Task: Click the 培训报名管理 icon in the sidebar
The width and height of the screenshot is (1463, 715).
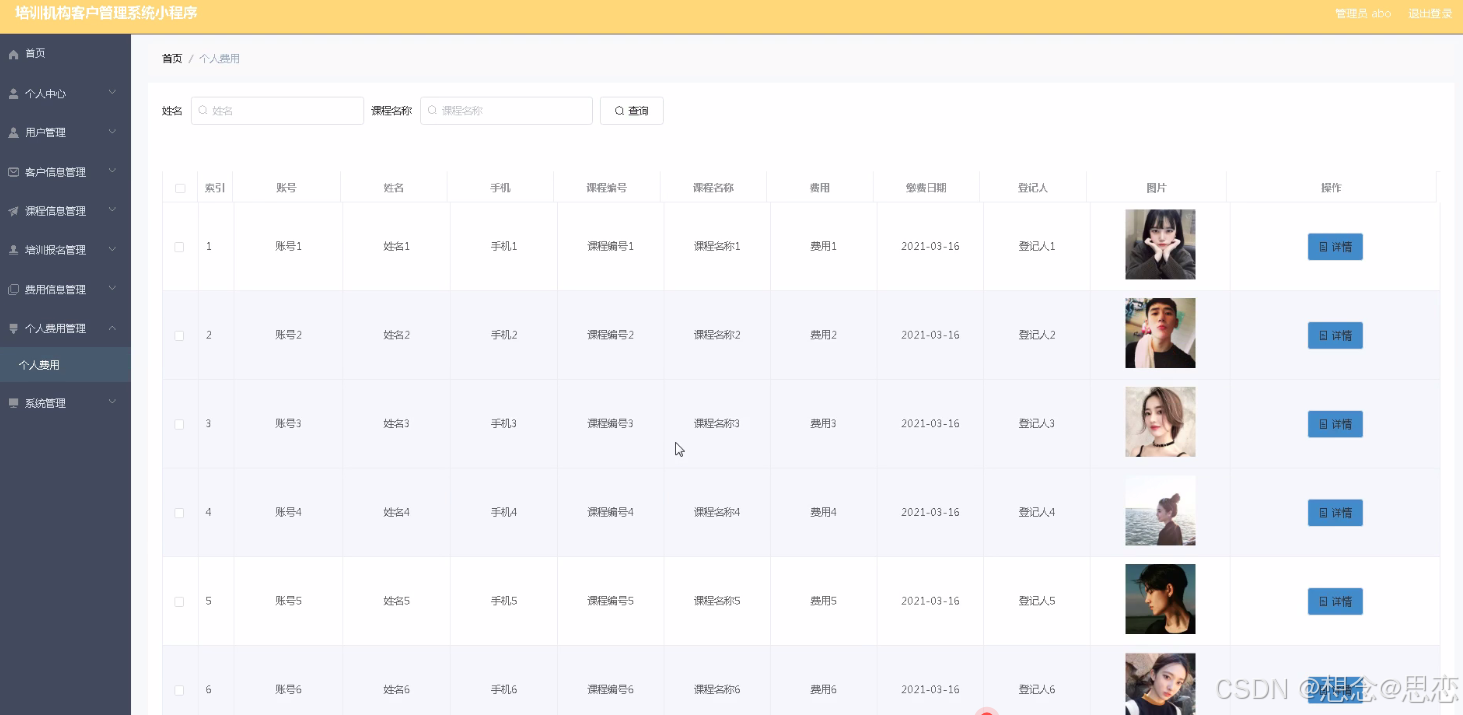Action: pyautogui.click(x=13, y=250)
